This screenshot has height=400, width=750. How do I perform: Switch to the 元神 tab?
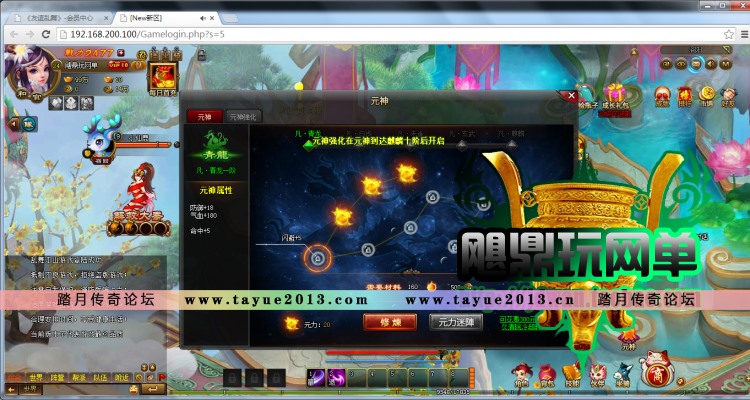[x=205, y=116]
